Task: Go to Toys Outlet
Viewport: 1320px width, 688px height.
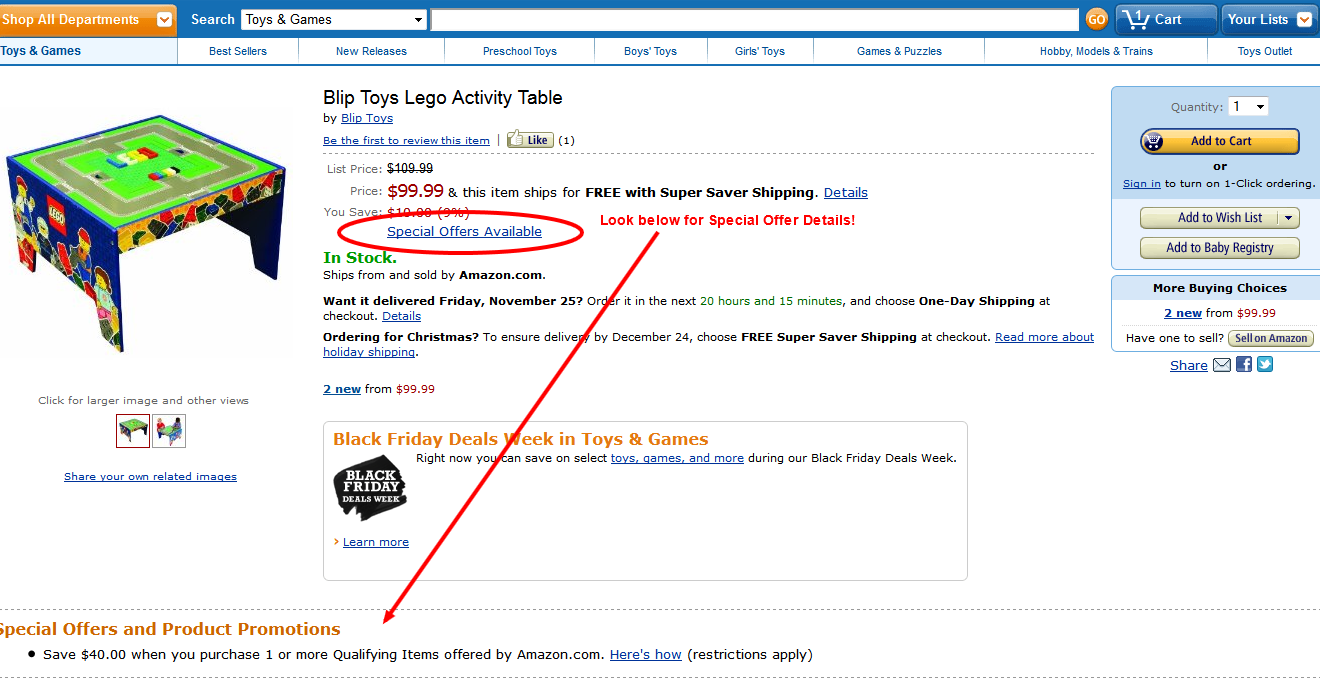Action: 1265,51
